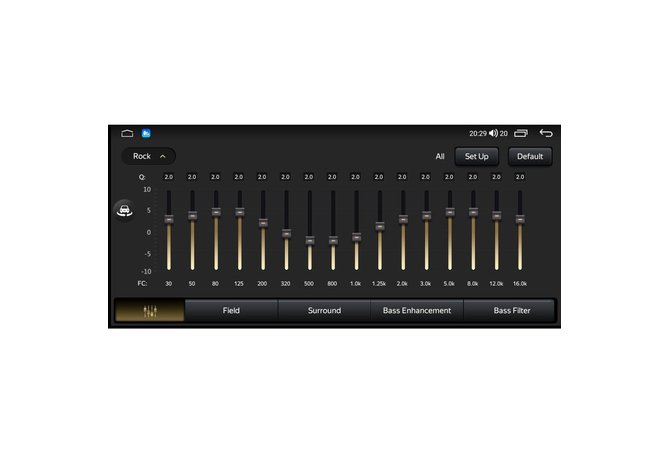Image resolution: width=670 pixels, height=453 pixels.
Task: Open the blue app icon in status bar
Action: pyautogui.click(x=146, y=133)
